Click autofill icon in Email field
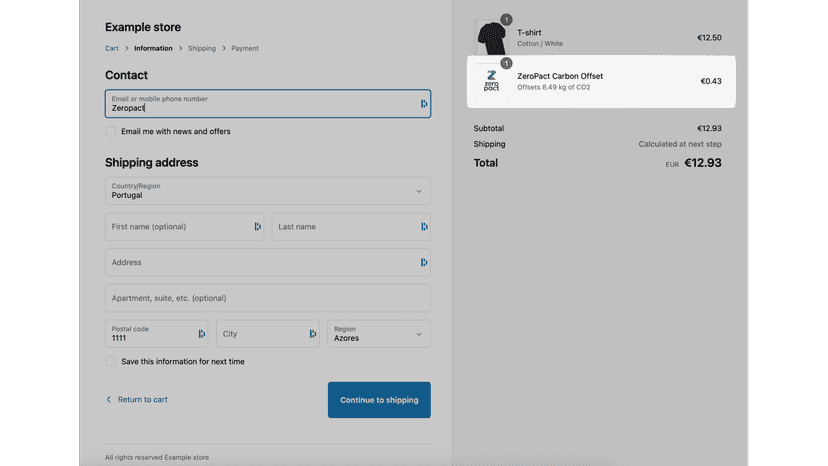The image size is (828, 466). pyautogui.click(x=424, y=104)
